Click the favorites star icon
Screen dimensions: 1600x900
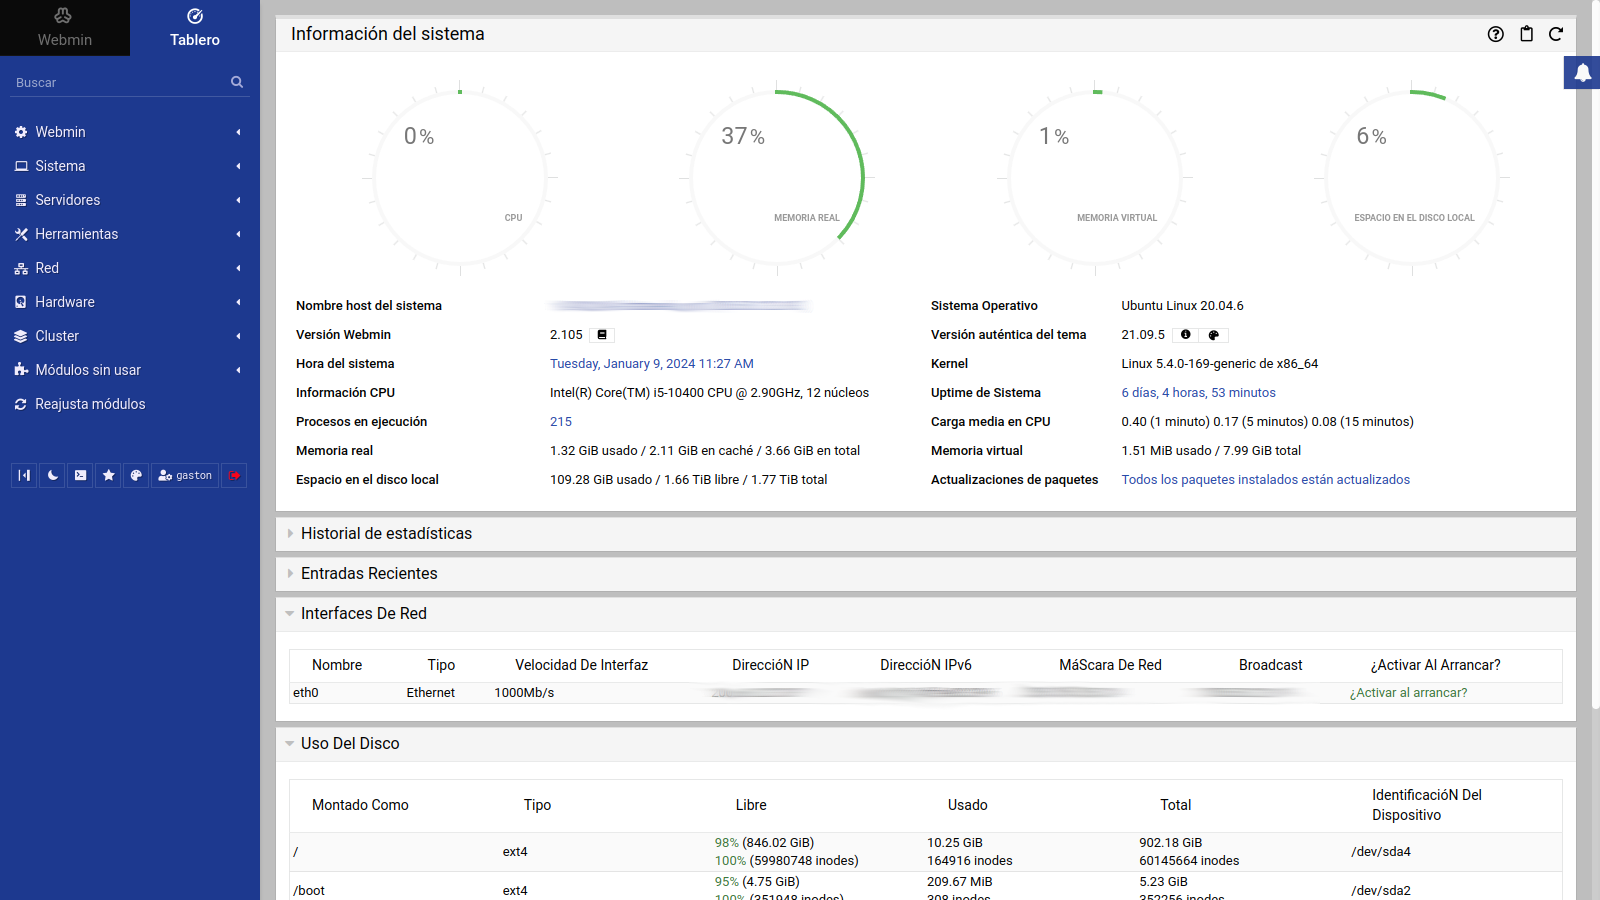pyautogui.click(x=108, y=475)
